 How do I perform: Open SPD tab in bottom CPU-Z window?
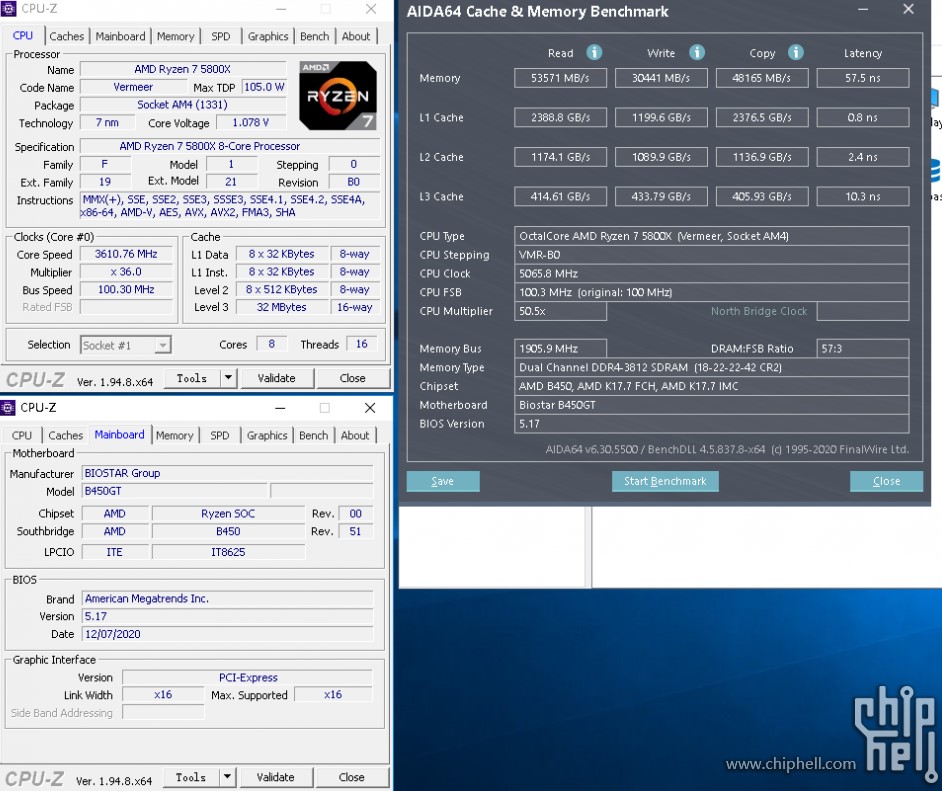[x=220, y=435]
